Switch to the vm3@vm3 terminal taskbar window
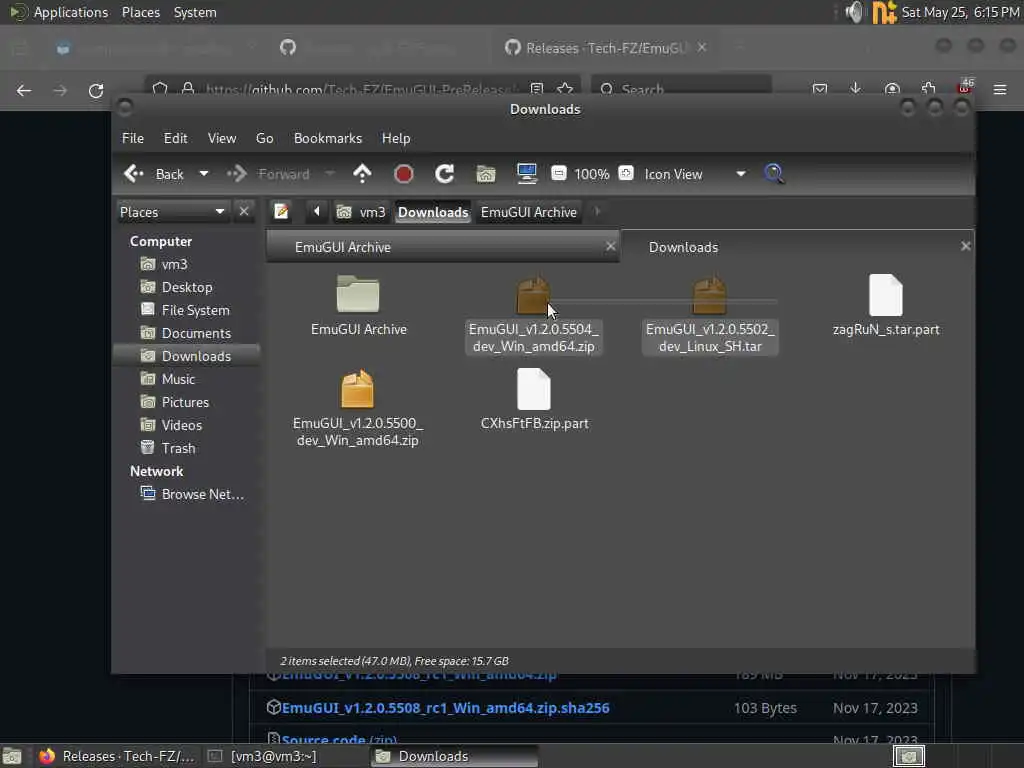Screen dimensions: 1024x768 coord(262,756)
